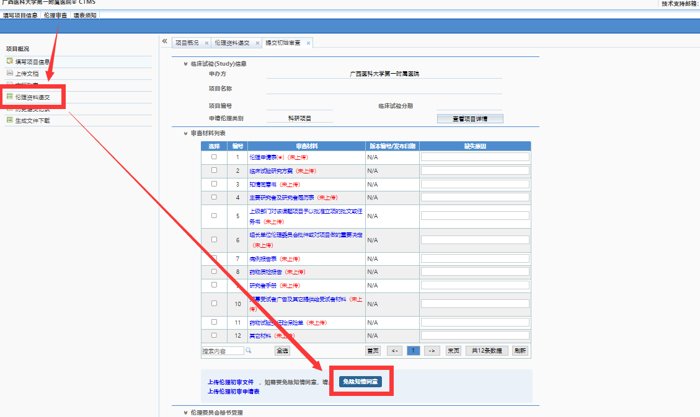700x417 pixels.
Task: Tick the checkbox for row 4
Action: (213, 197)
